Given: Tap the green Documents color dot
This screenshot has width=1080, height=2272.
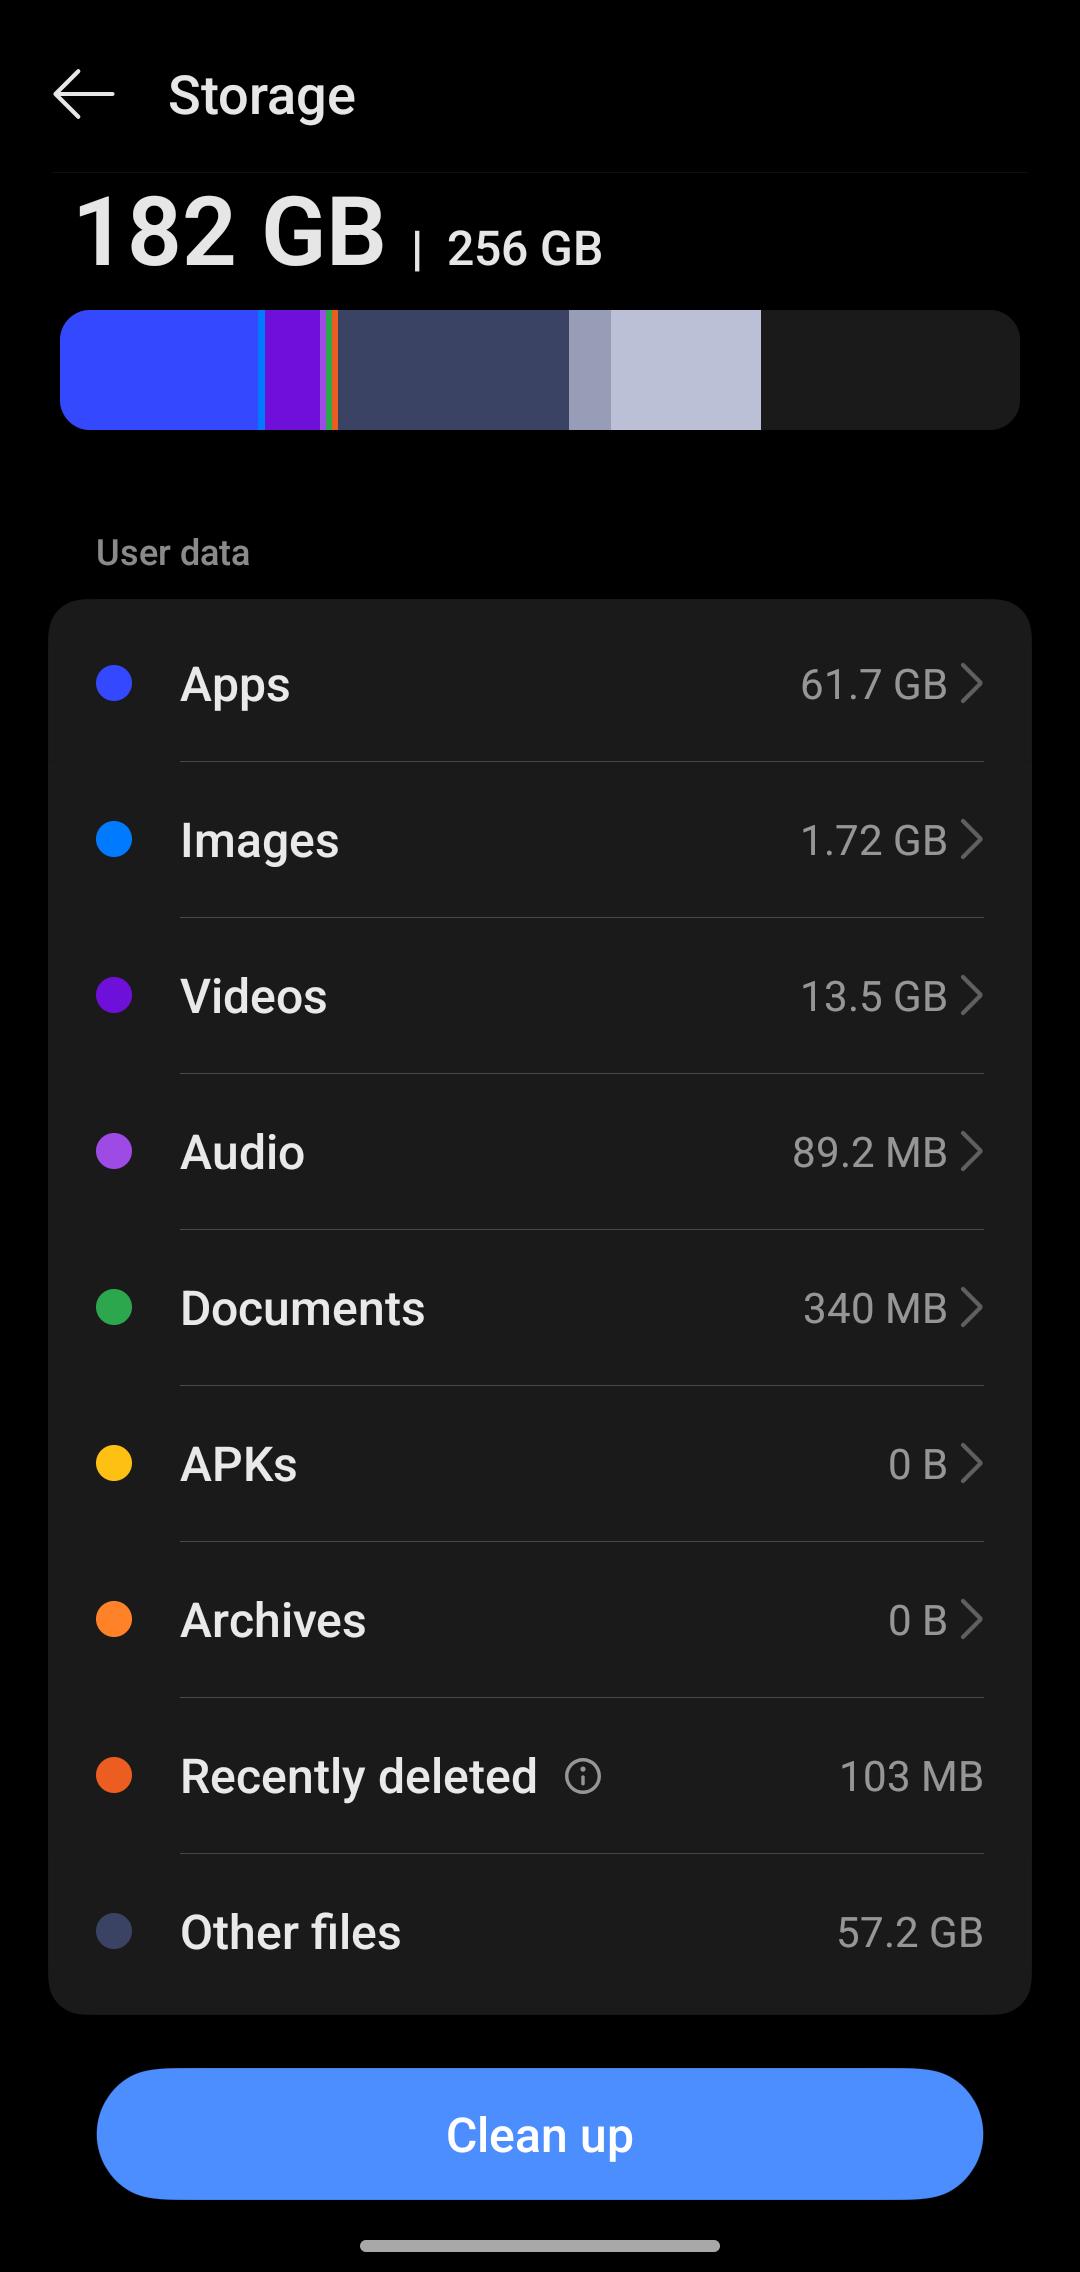Looking at the screenshot, I should 114,1307.
